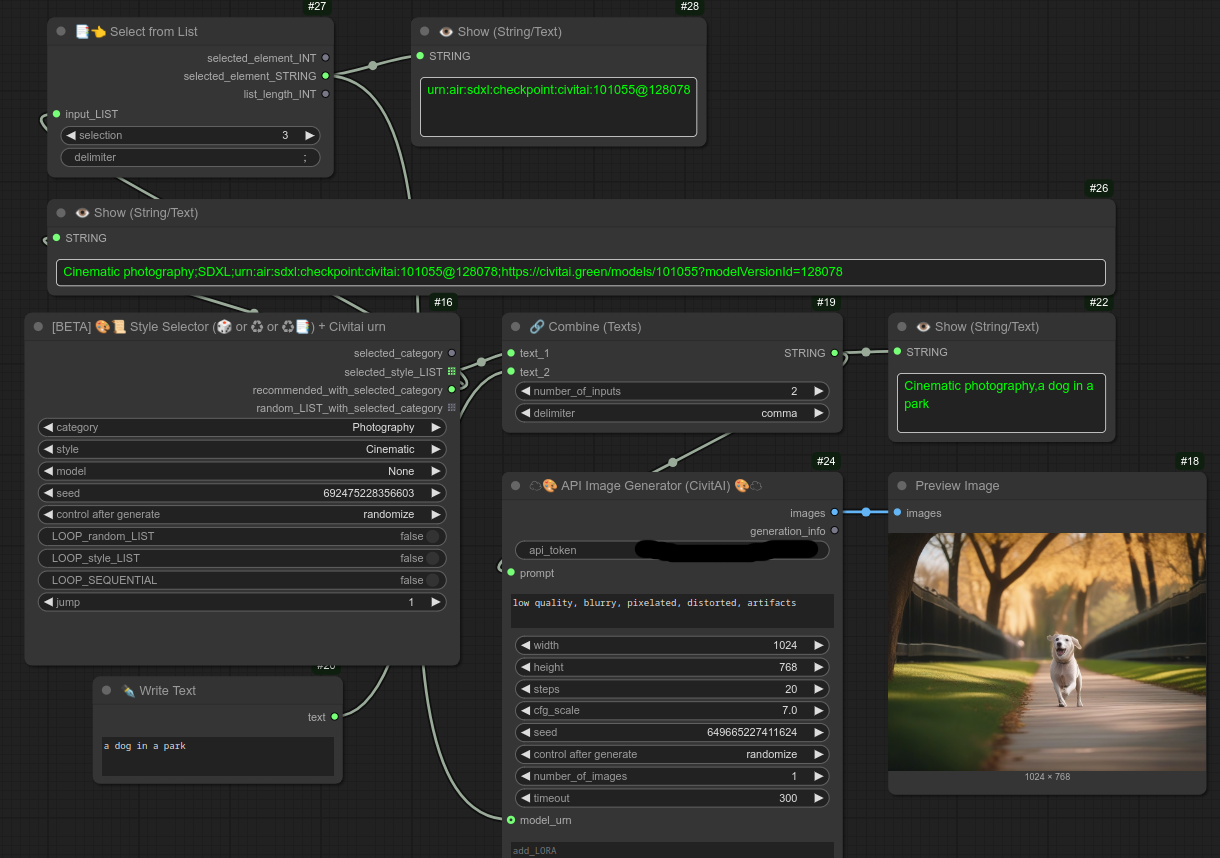This screenshot has height=858, width=1220.
Task: Enable LOOP_style_LIST toggle
Action: [x=433, y=559]
